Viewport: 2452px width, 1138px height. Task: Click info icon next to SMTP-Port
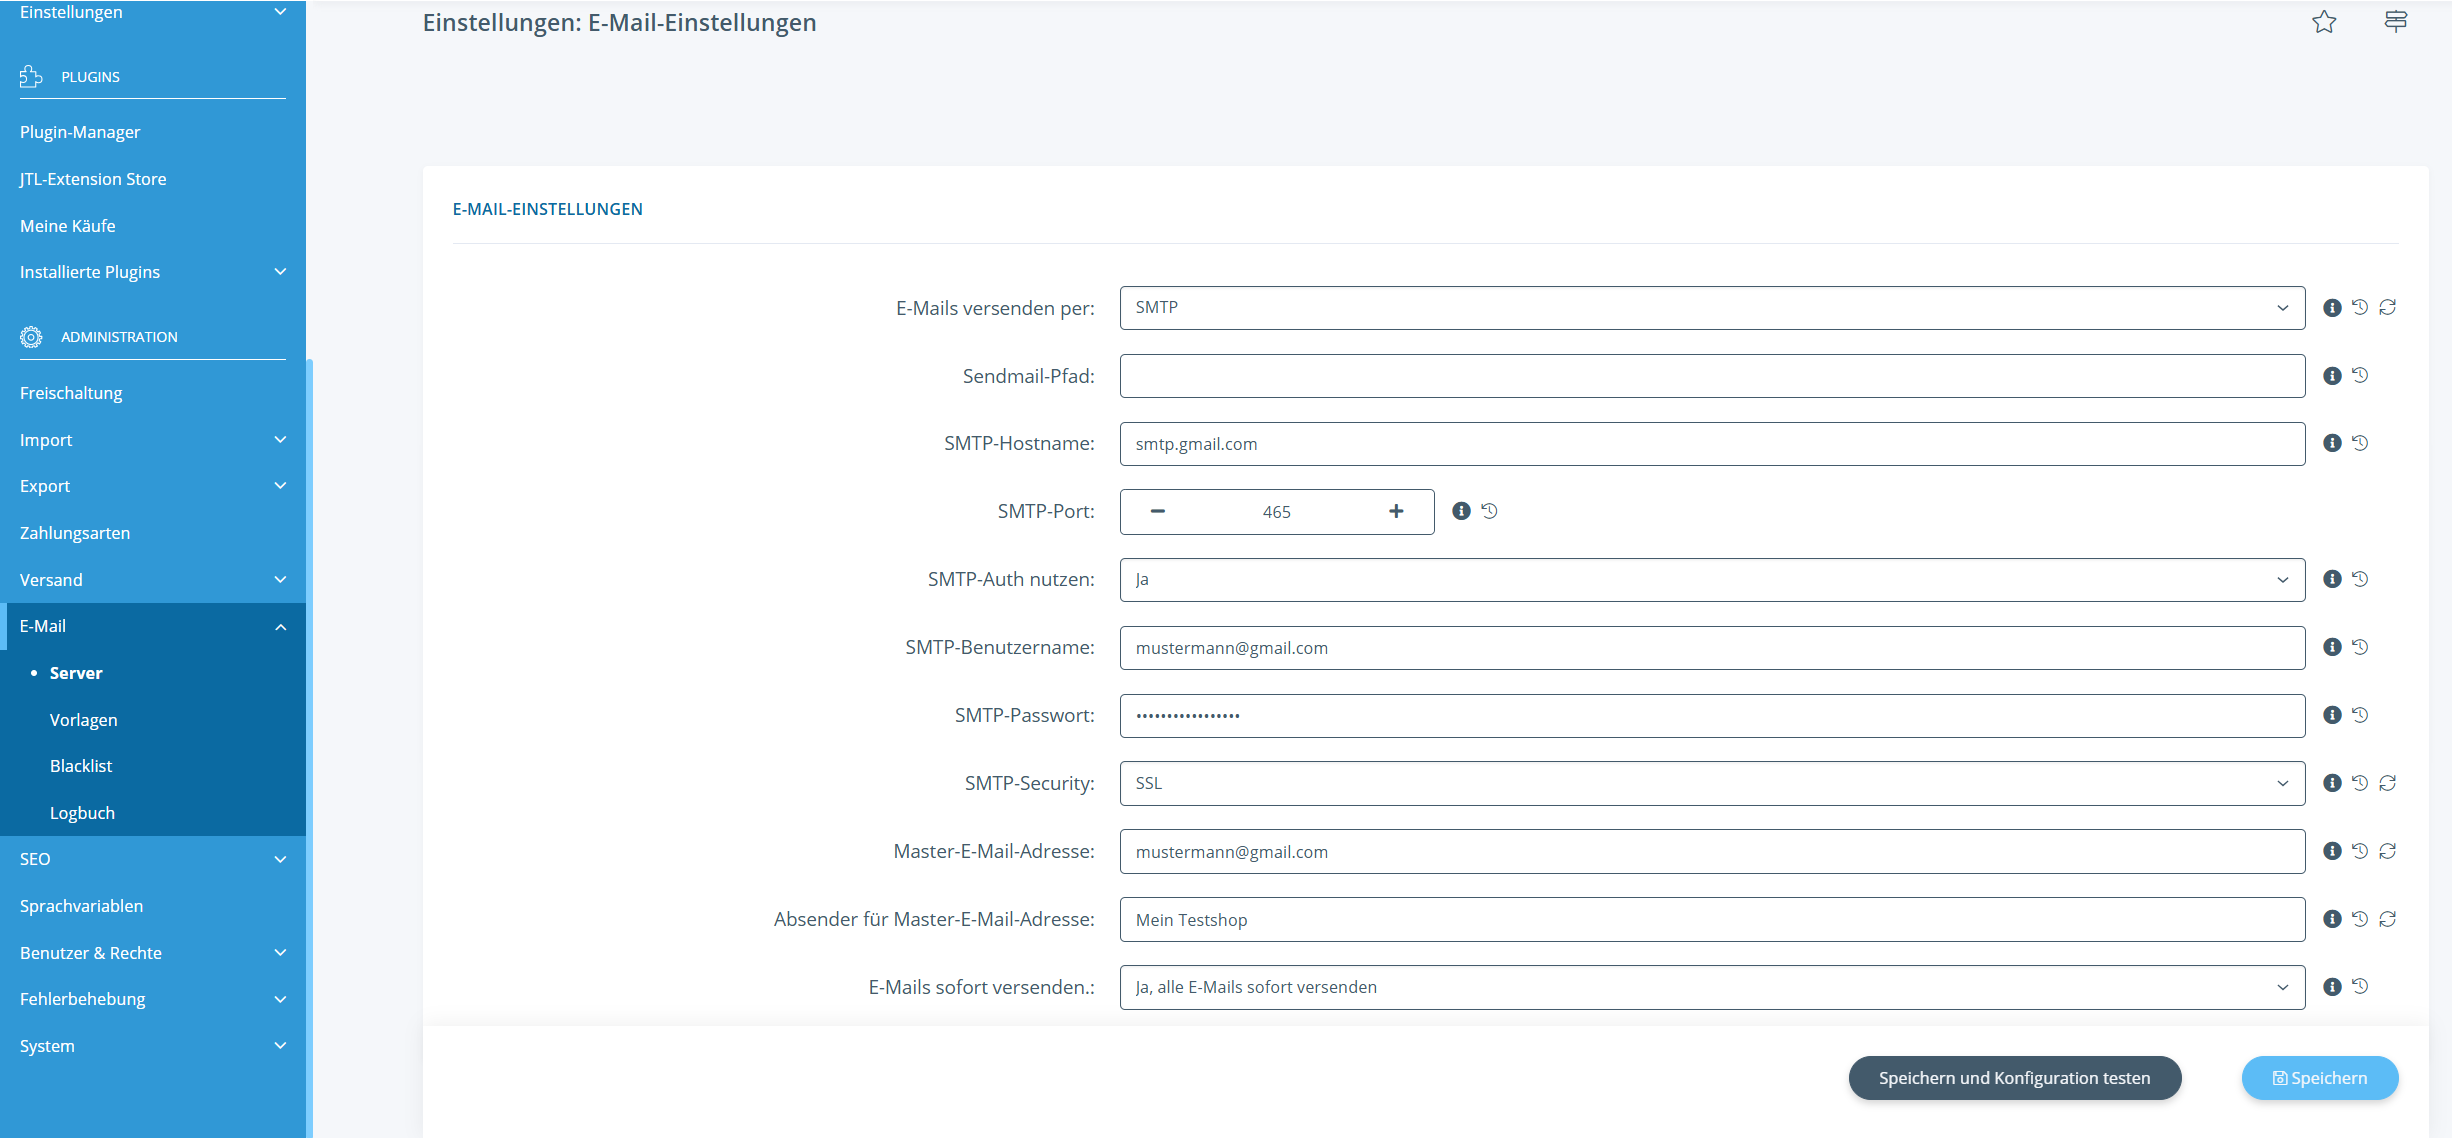click(1461, 511)
